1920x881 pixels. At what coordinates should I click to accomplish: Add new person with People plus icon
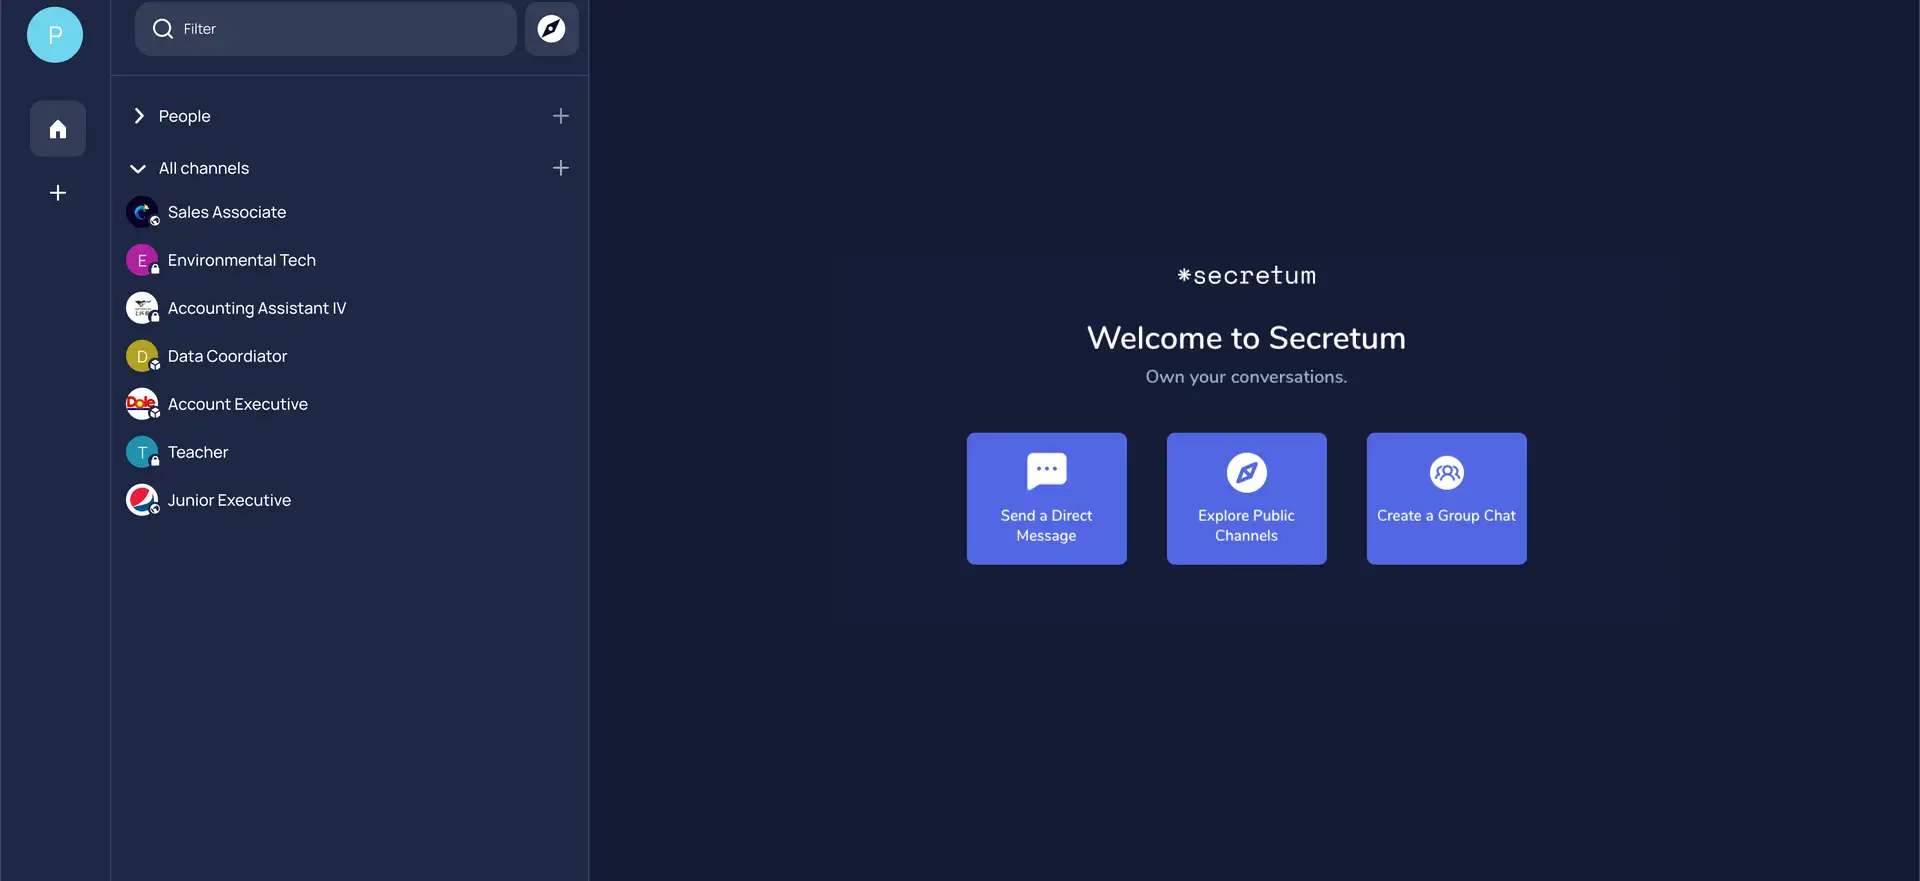(560, 116)
